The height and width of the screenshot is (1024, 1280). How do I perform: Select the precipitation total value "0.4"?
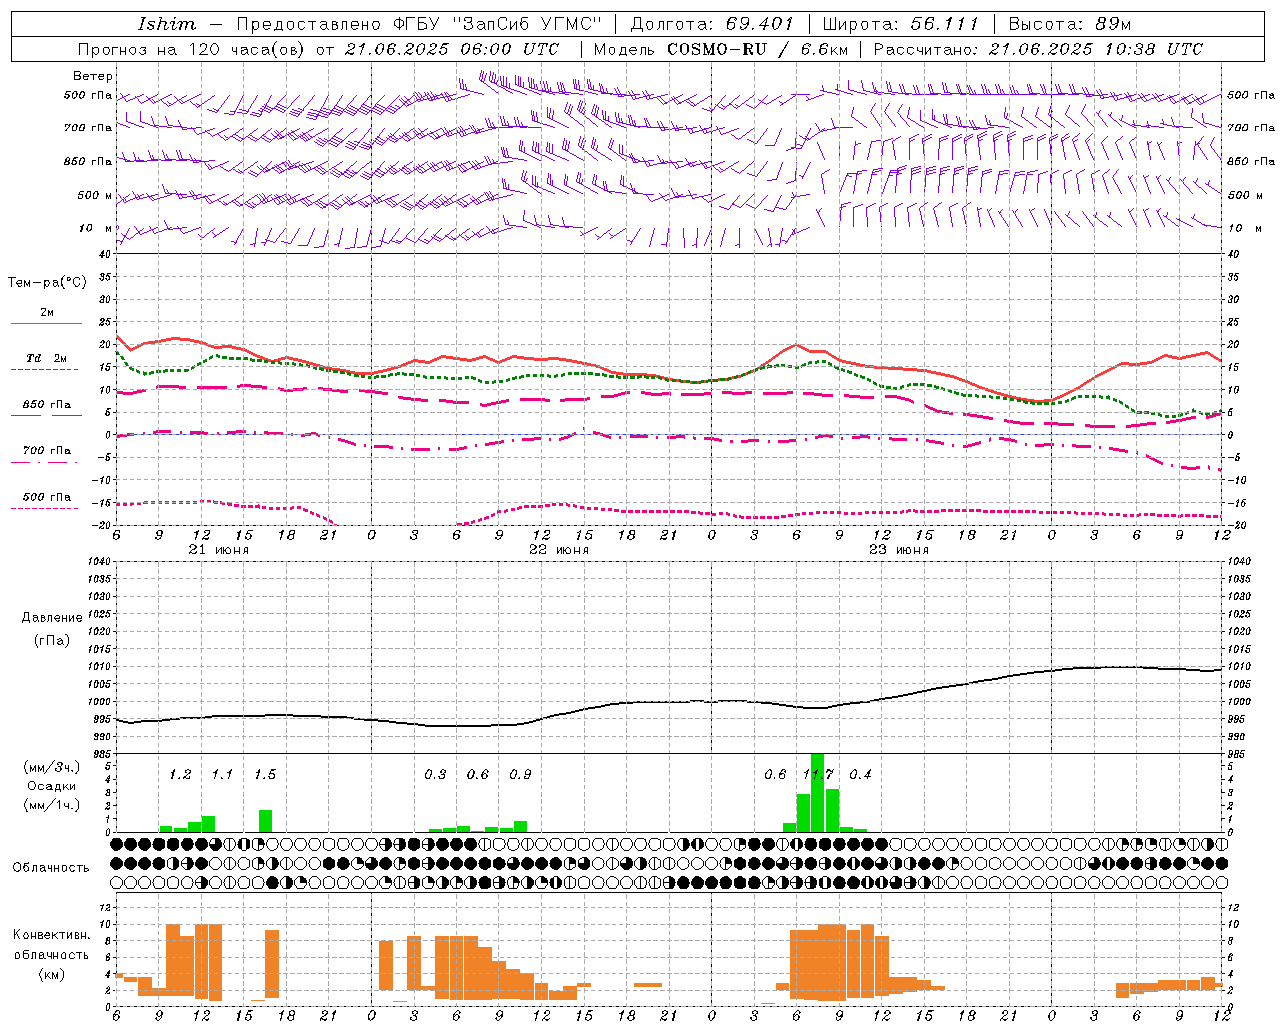(x=860, y=775)
